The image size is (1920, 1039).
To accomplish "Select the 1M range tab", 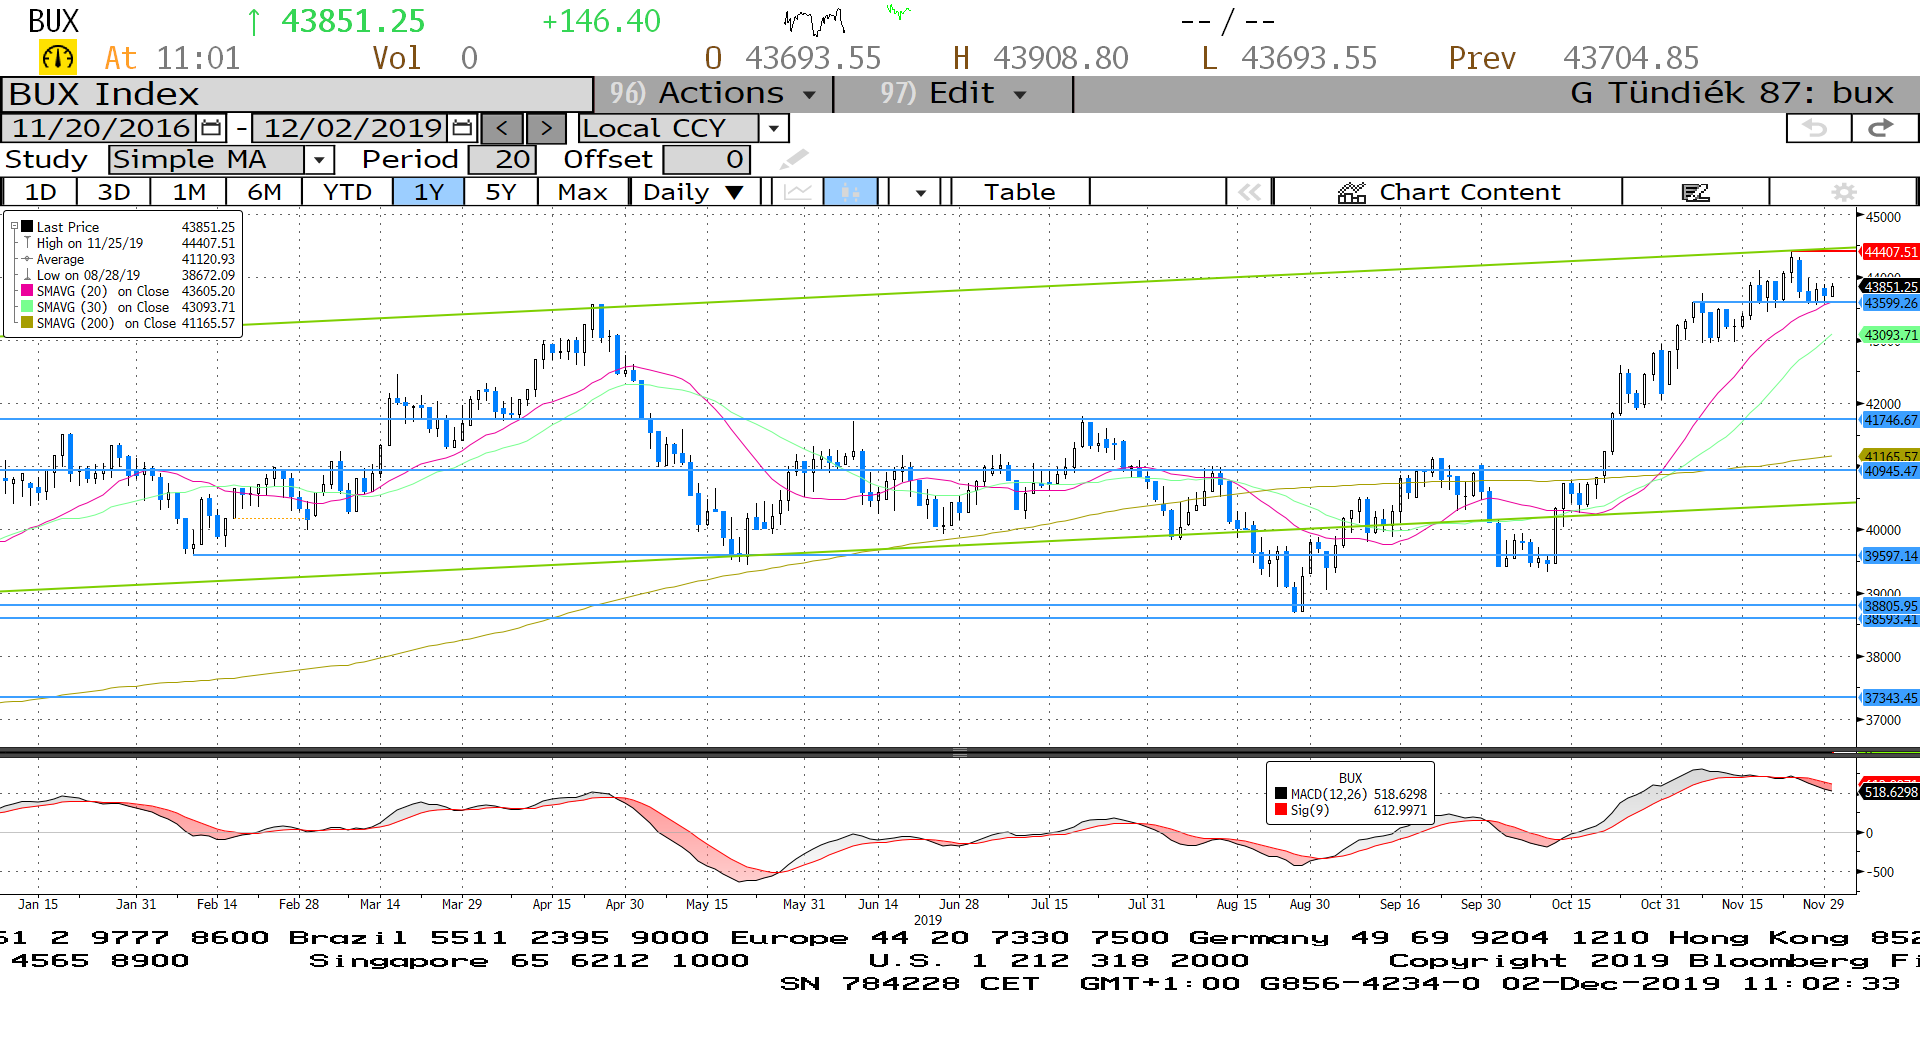I will click(189, 192).
